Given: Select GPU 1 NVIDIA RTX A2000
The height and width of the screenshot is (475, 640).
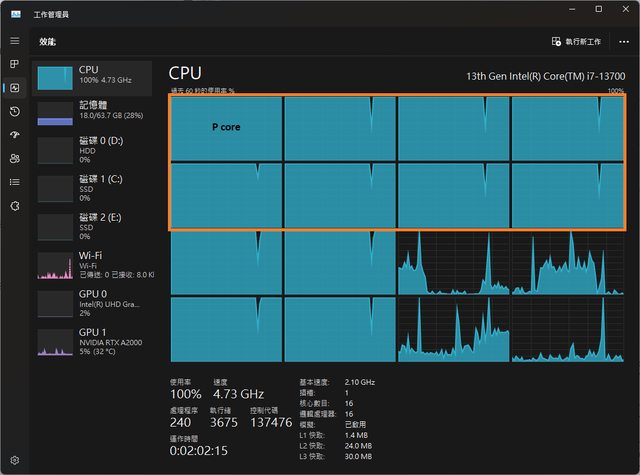Looking at the screenshot, I should [x=94, y=341].
